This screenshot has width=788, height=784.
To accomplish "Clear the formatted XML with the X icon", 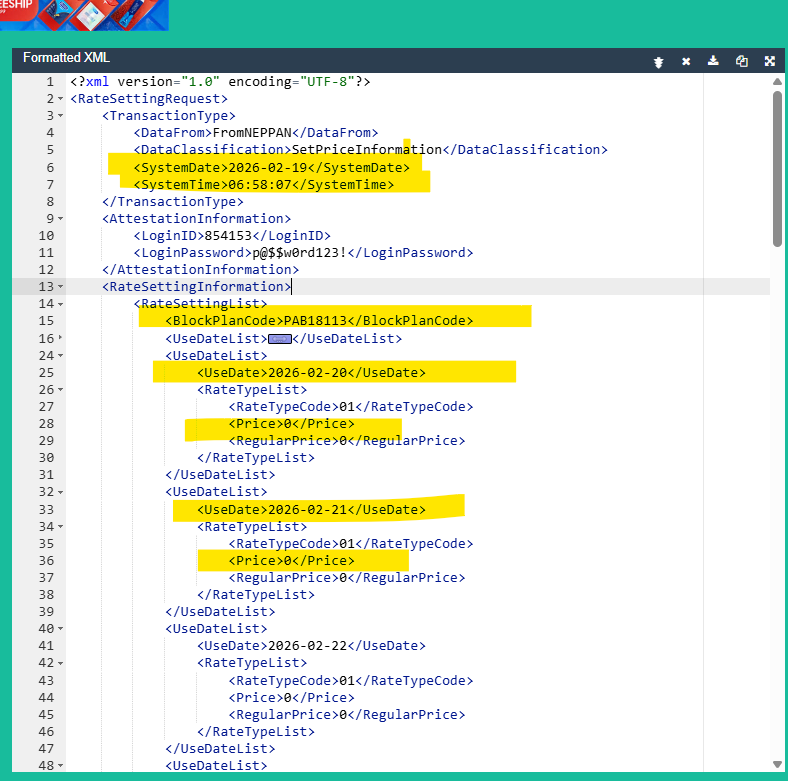I will click(686, 61).
